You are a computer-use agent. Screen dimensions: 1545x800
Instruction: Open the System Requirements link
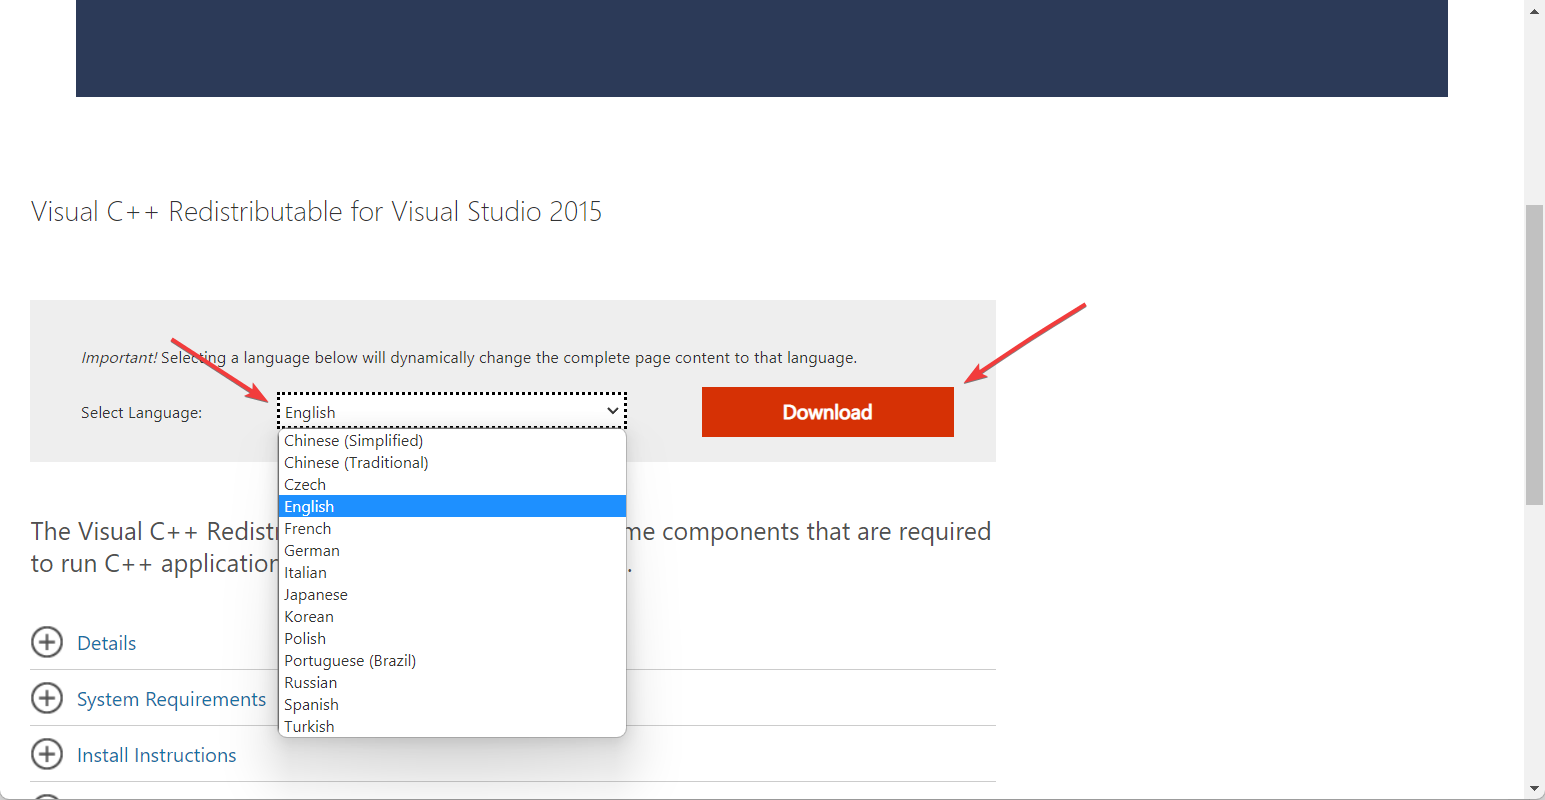pos(172,699)
